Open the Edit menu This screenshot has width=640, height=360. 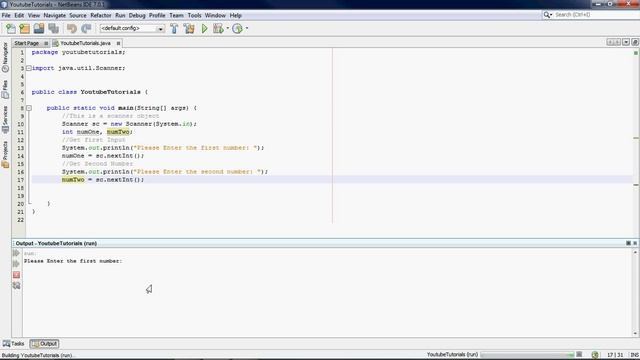[x=19, y=16]
